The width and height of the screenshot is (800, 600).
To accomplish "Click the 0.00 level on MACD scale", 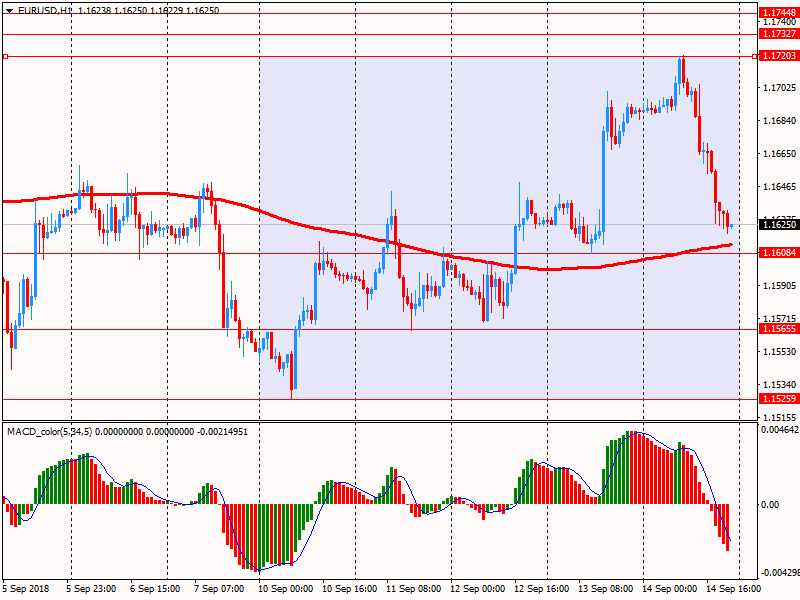I will coord(770,505).
